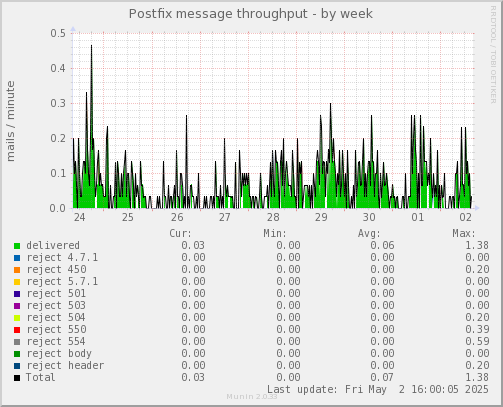503x407 pixels.
Task: Click the 'reject 504' legend label
Action: coord(56,317)
